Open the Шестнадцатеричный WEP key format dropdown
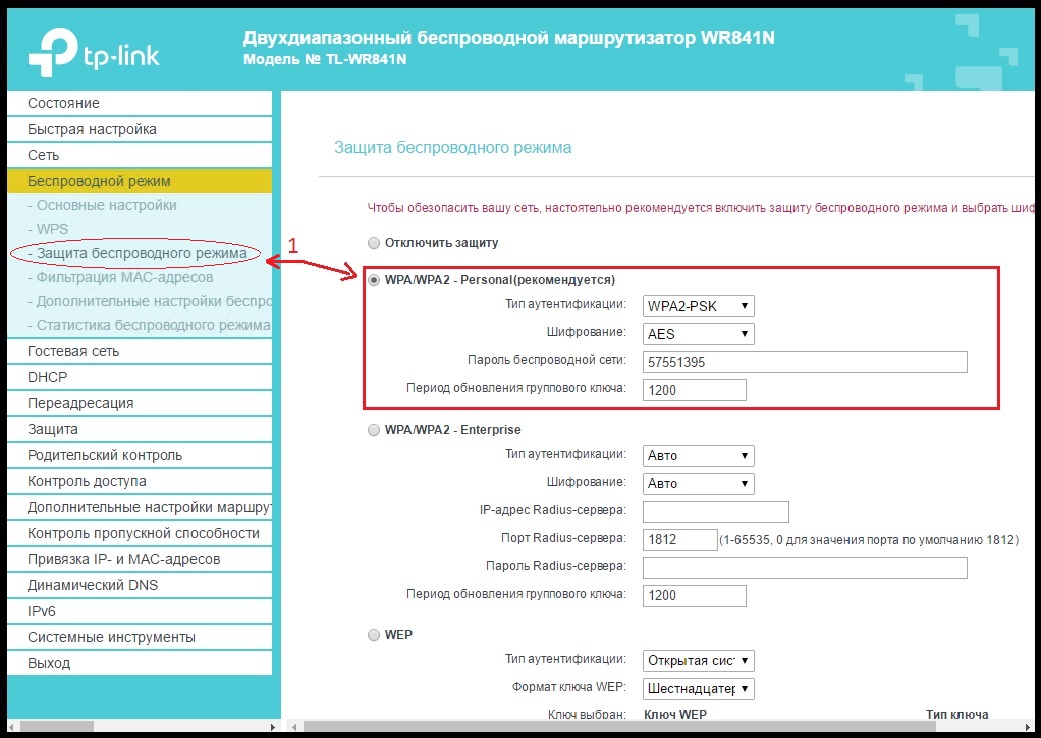 (x=698, y=688)
